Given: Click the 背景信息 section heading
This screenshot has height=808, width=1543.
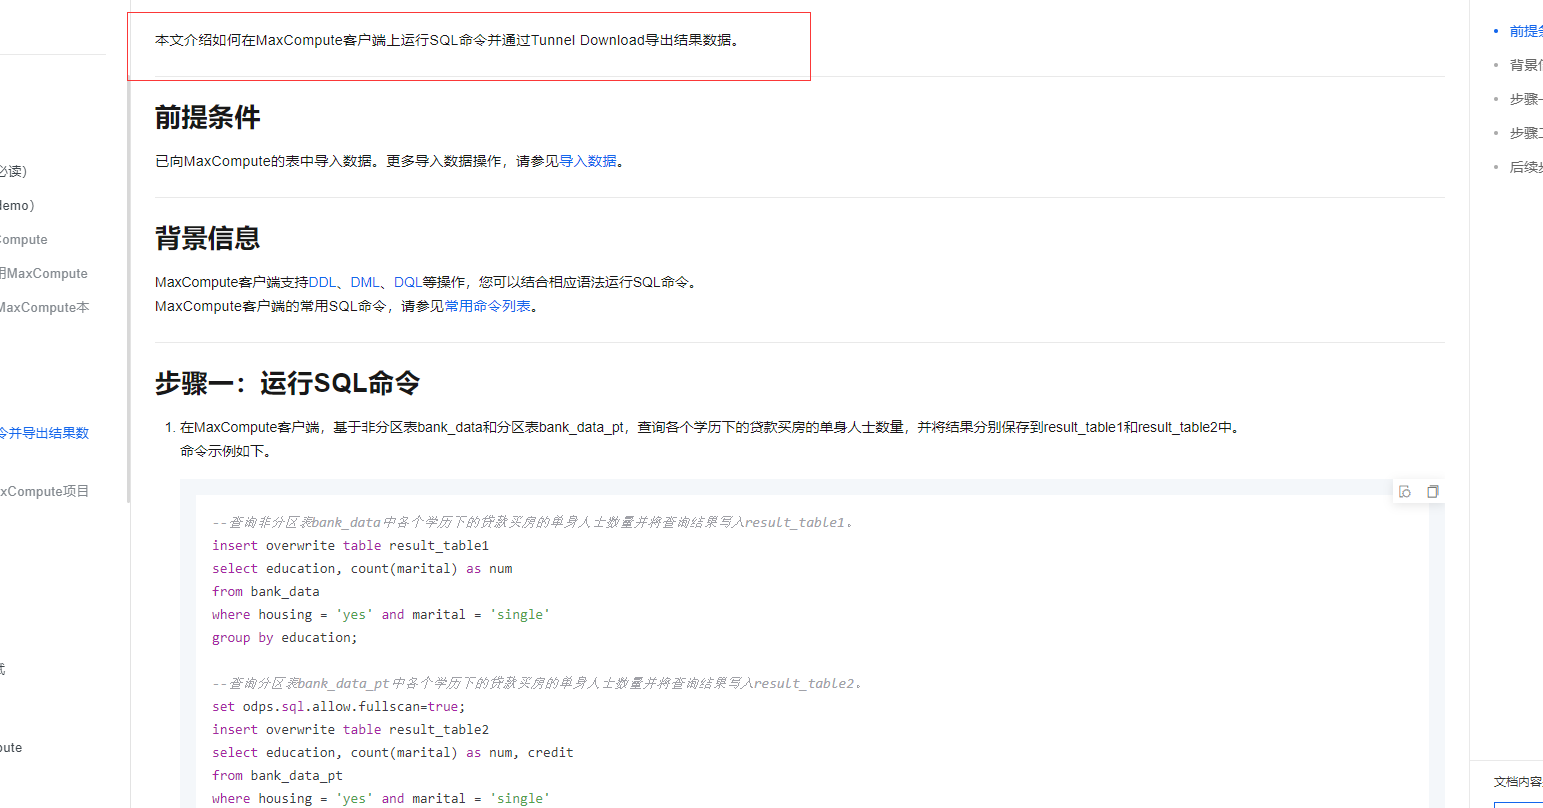Looking at the screenshot, I should (208, 238).
